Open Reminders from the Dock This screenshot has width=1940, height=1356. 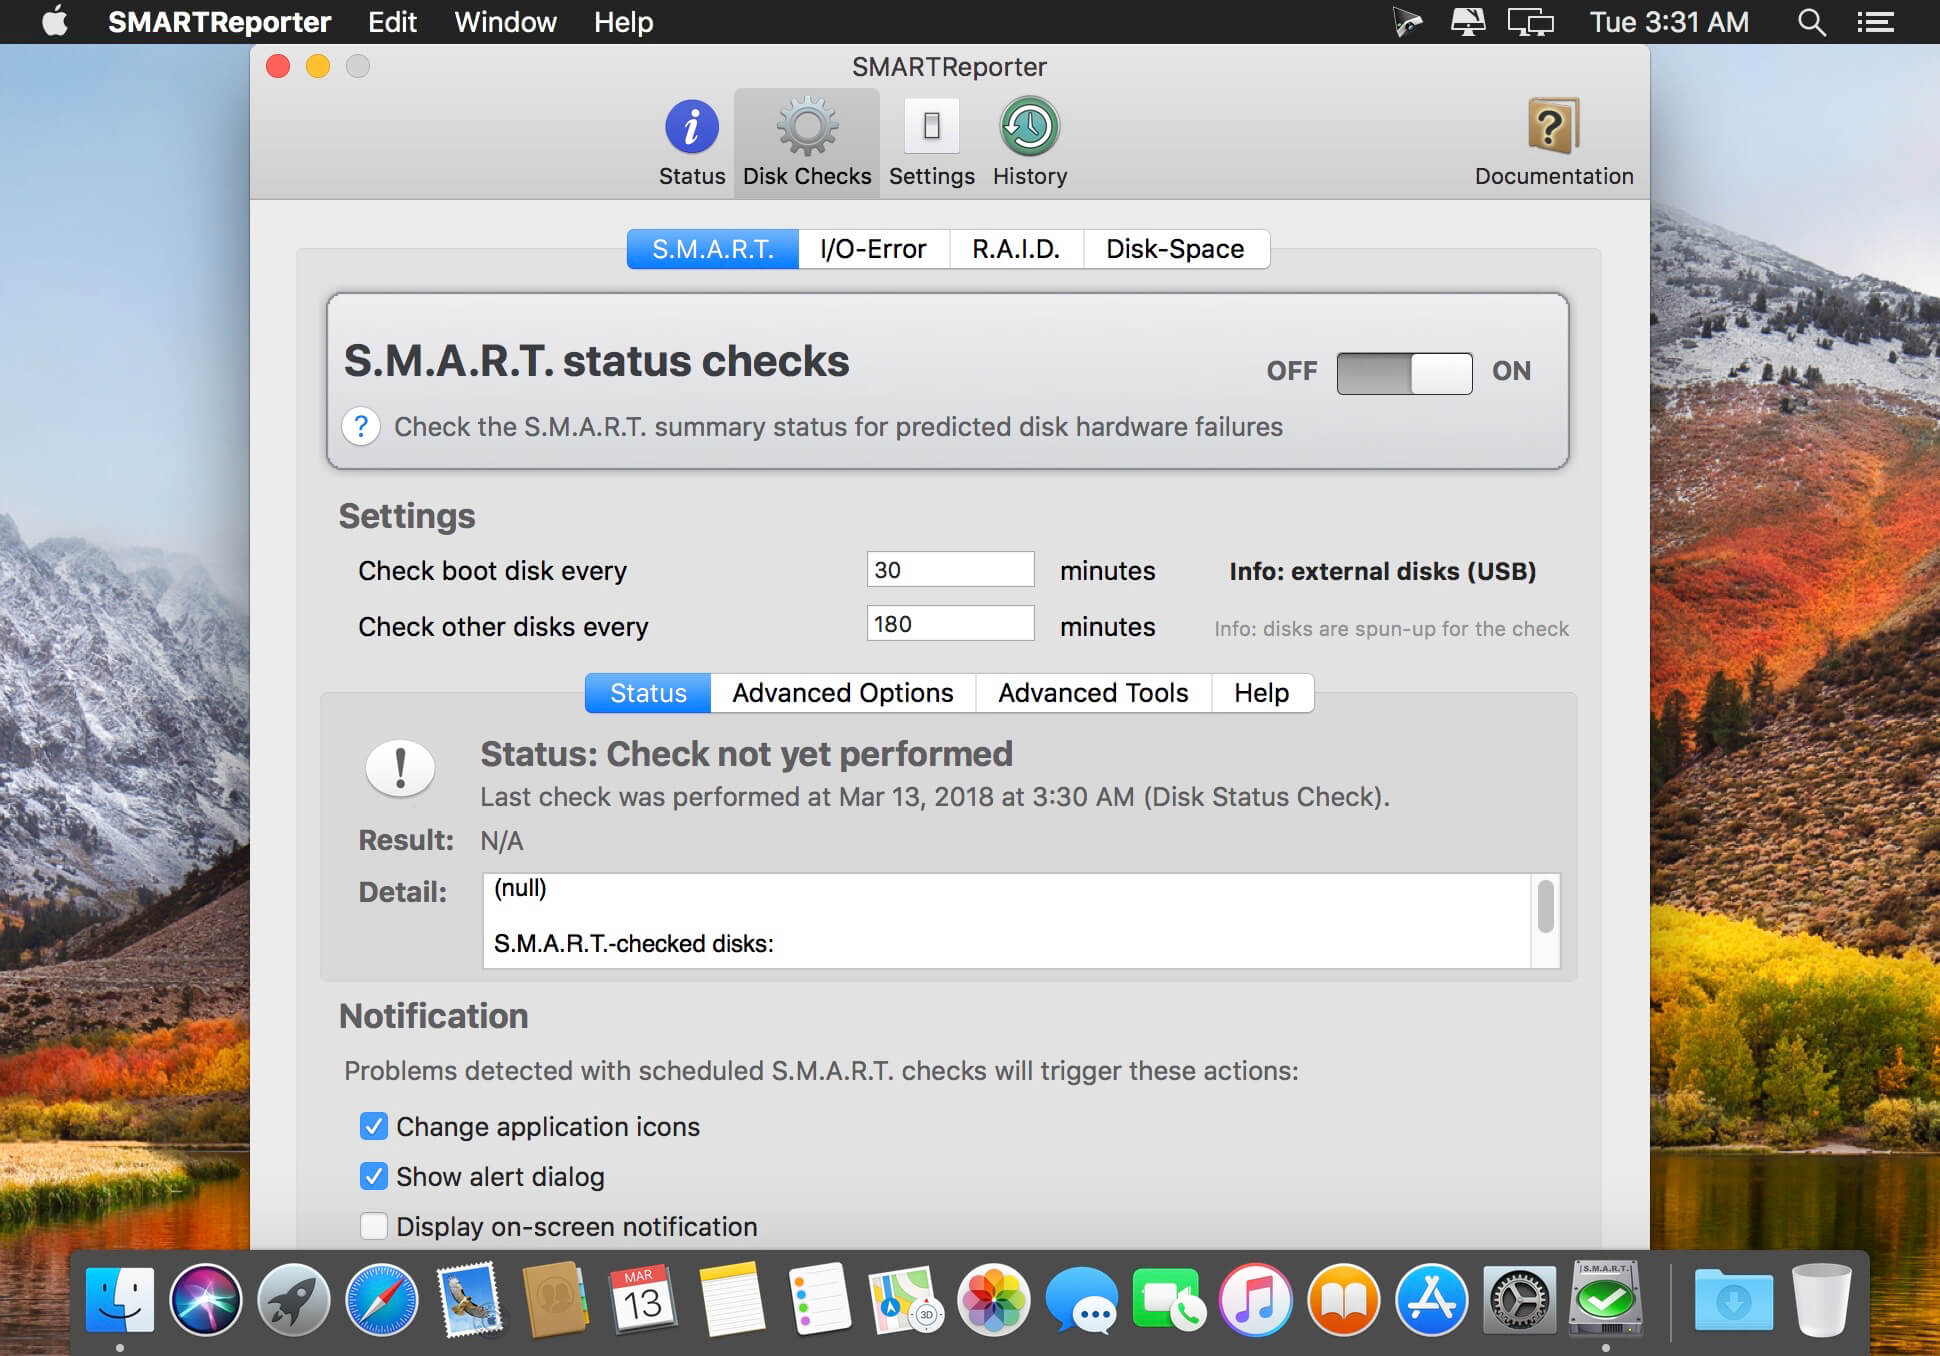click(818, 1300)
